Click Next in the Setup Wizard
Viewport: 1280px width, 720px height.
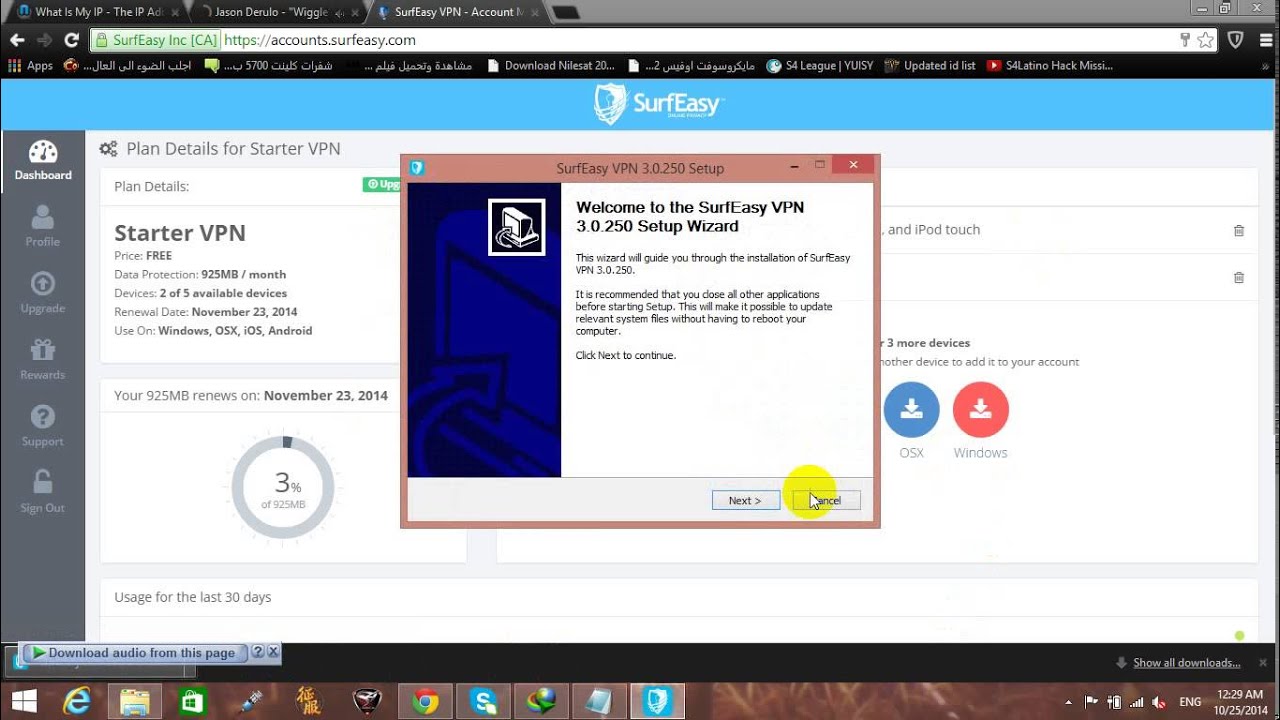pos(745,500)
